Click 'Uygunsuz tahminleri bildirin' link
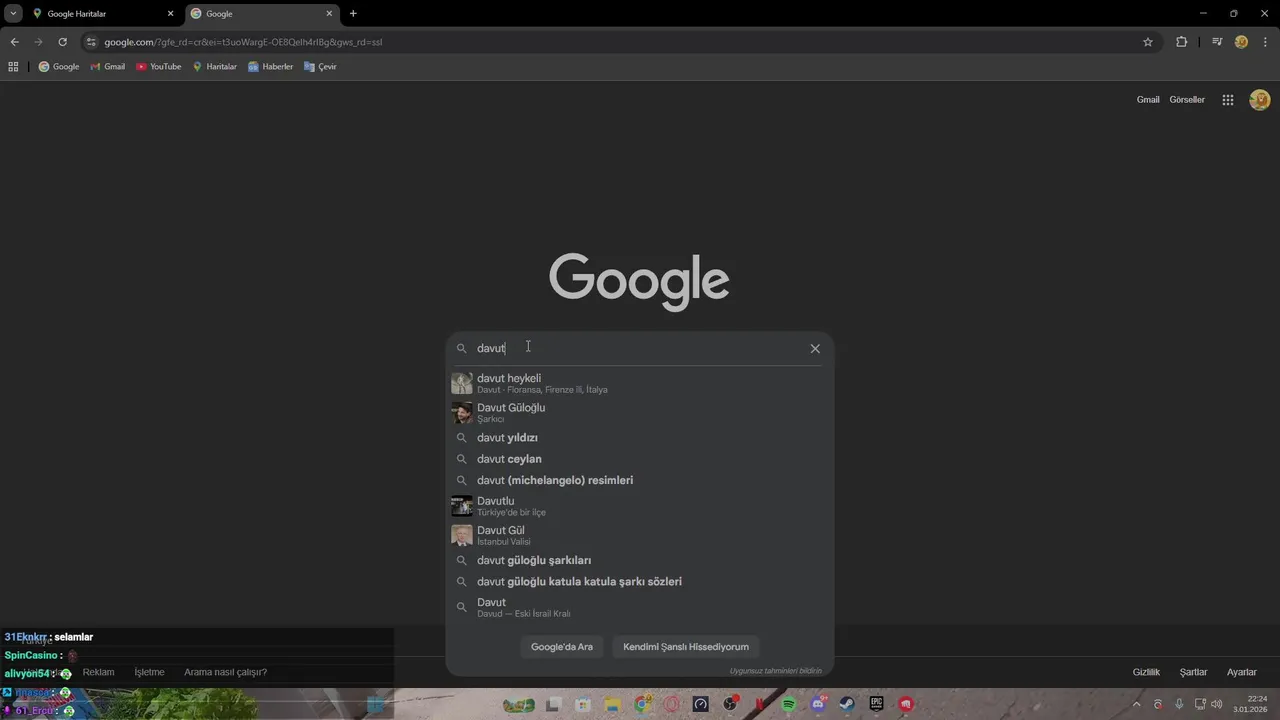The width and height of the screenshot is (1280, 720). coord(776,671)
